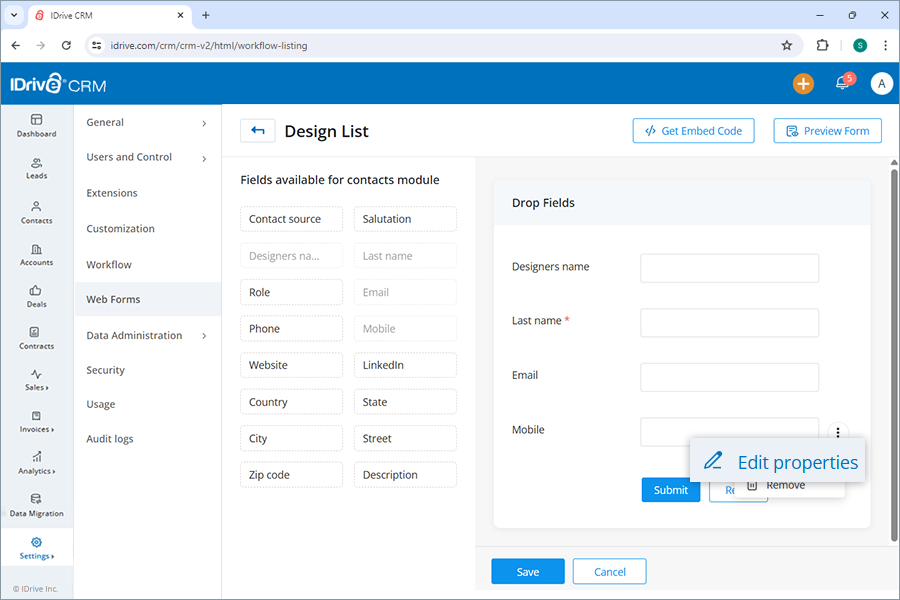Open the Contacts module icon
The image size is (900, 600).
36,211
